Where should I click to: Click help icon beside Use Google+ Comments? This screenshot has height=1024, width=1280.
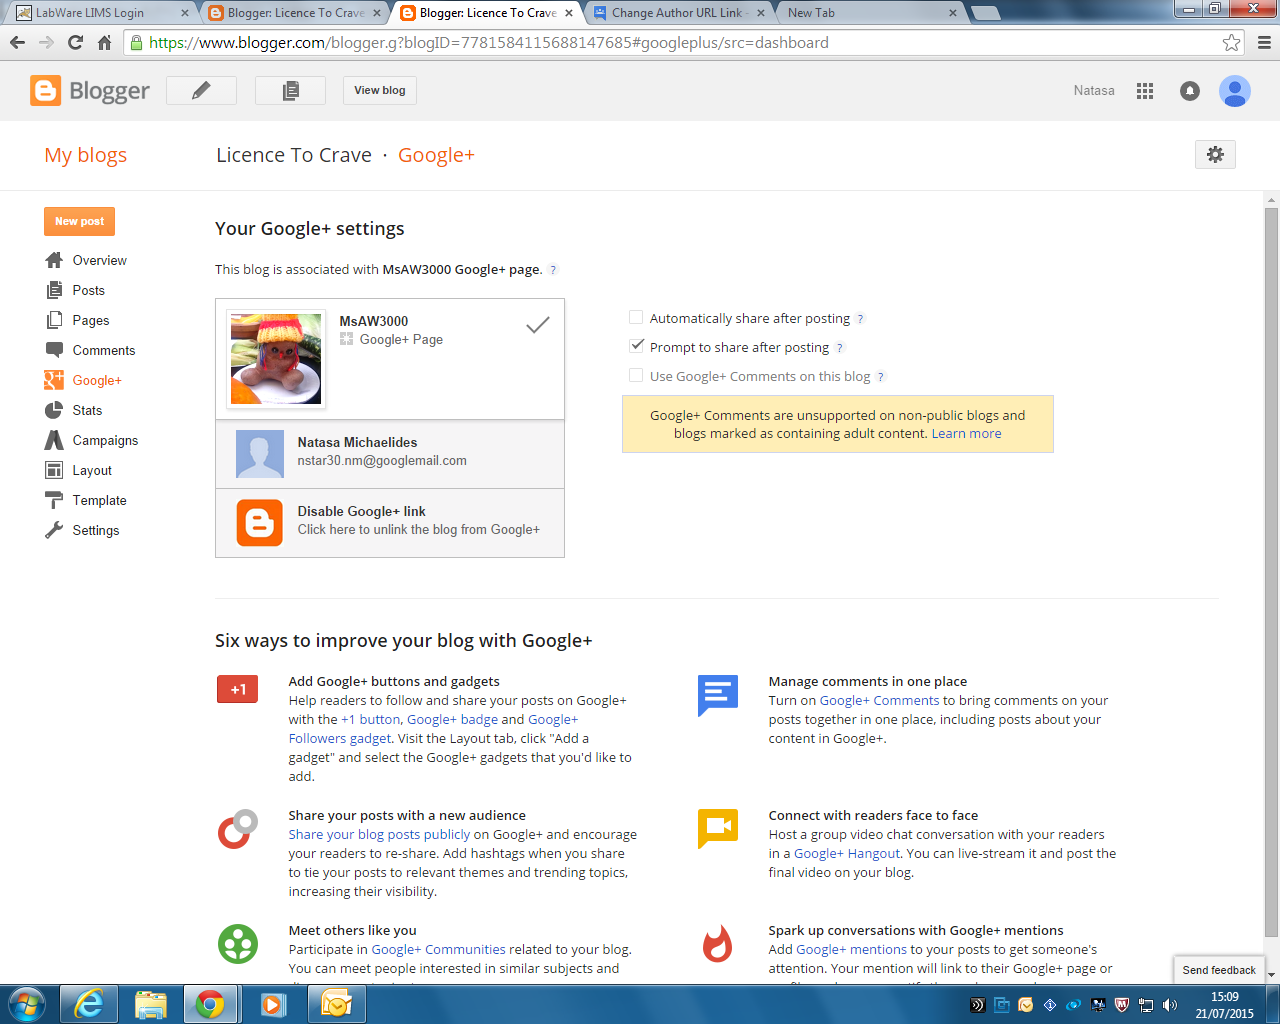[881, 377]
